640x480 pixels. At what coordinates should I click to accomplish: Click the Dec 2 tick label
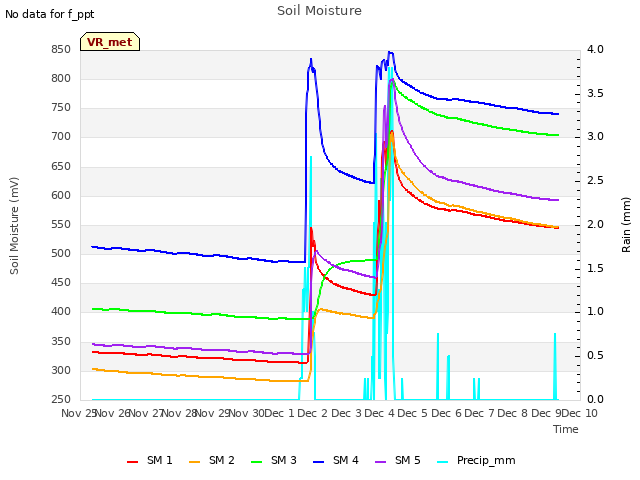coord(313,413)
